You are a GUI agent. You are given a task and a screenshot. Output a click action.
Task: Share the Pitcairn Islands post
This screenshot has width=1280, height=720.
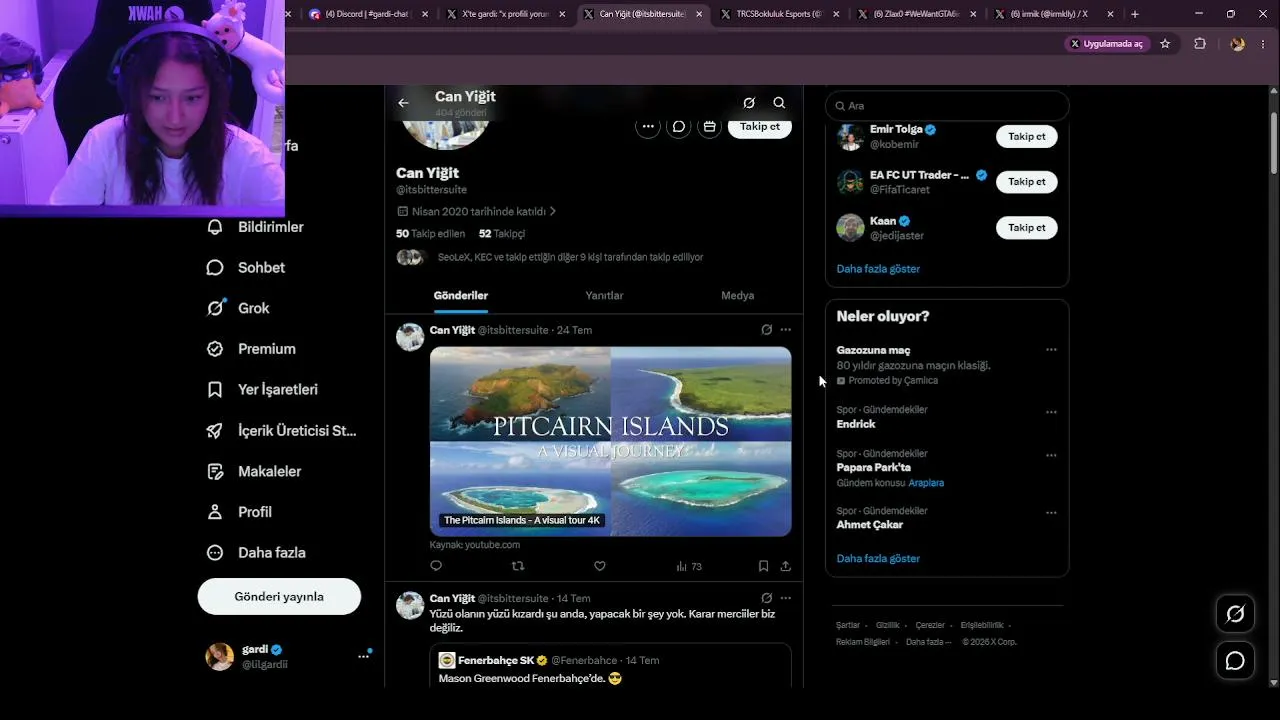(x=786, y=566)
